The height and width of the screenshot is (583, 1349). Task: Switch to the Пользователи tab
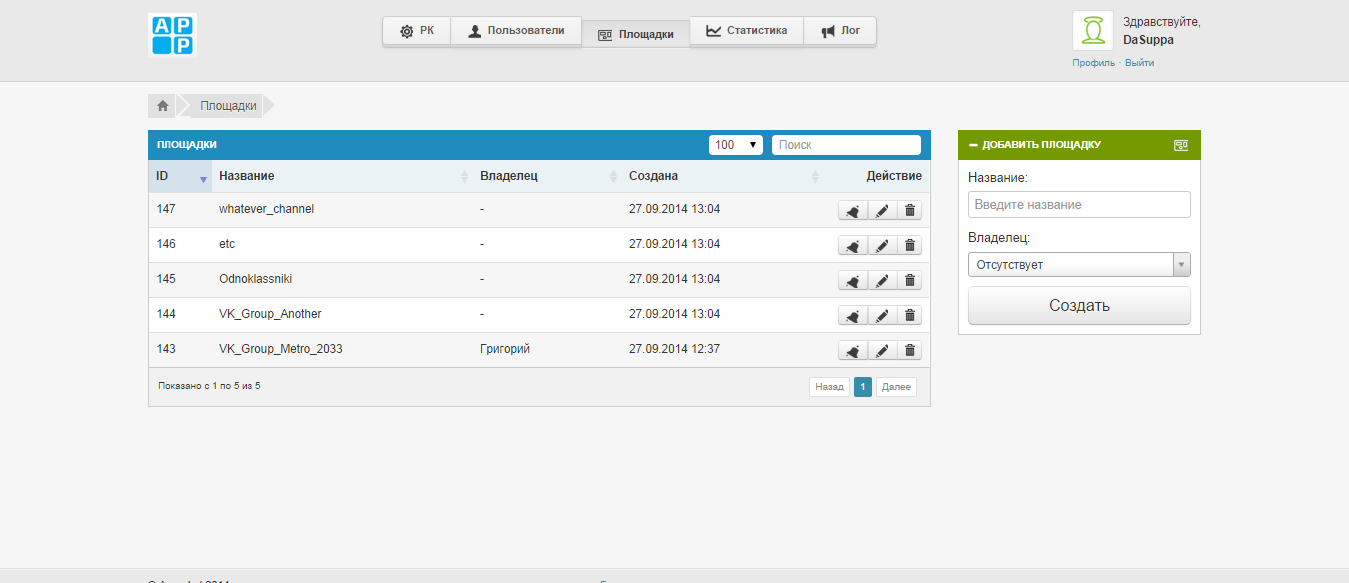coord(516,31)
